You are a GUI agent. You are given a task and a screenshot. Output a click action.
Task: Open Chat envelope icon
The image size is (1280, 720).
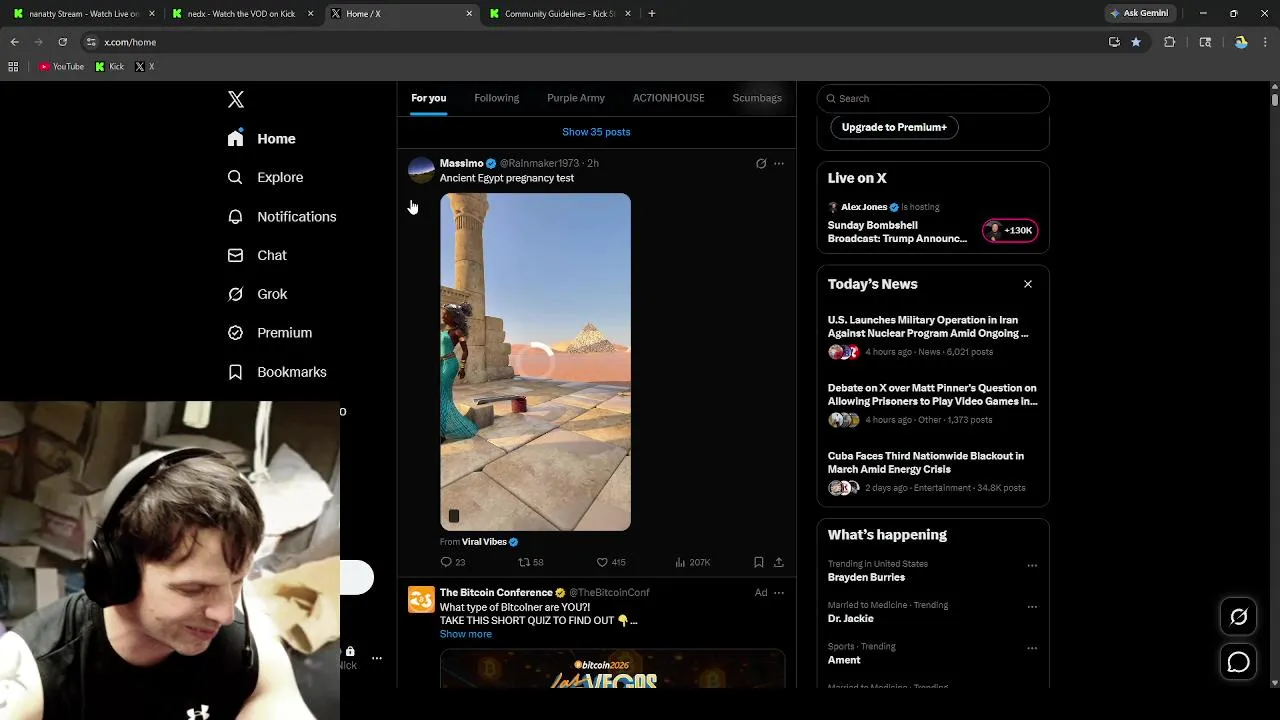[x=235, y=255]
